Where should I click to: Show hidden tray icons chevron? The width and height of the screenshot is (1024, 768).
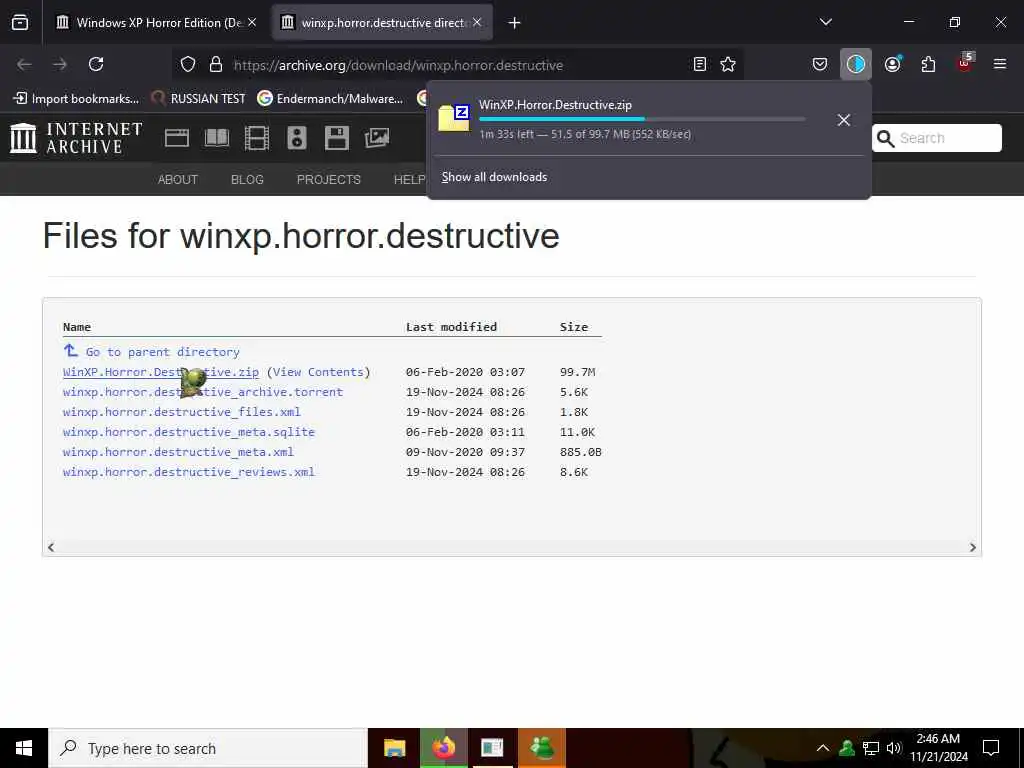(823, 748)
